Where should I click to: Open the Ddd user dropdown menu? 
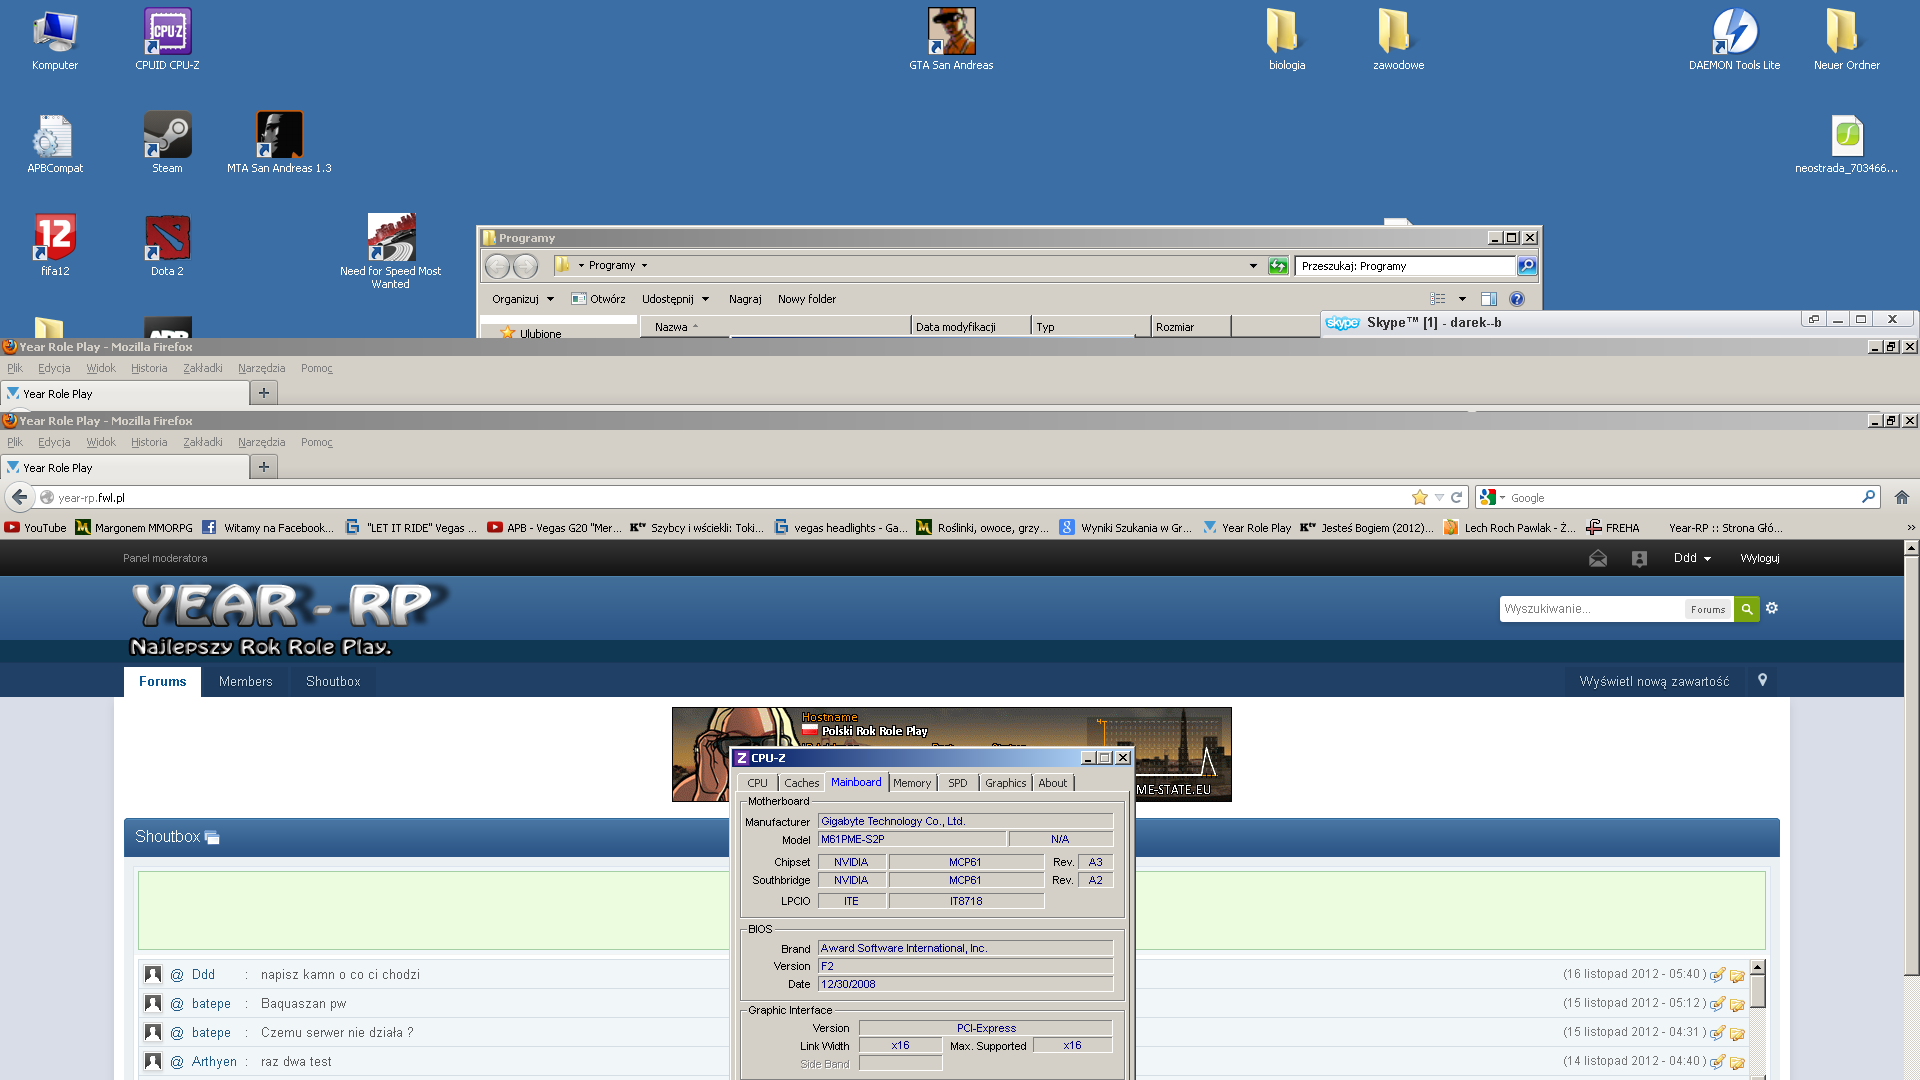point(1692,558)
